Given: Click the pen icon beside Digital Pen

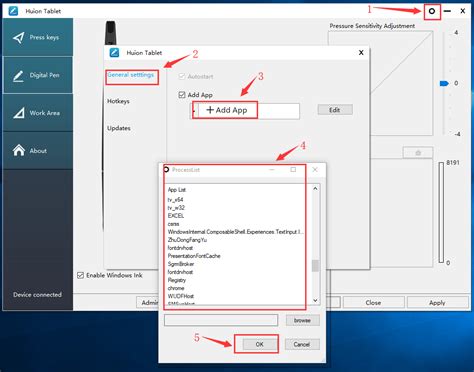Looking at the screenshot, I should 18,76.
